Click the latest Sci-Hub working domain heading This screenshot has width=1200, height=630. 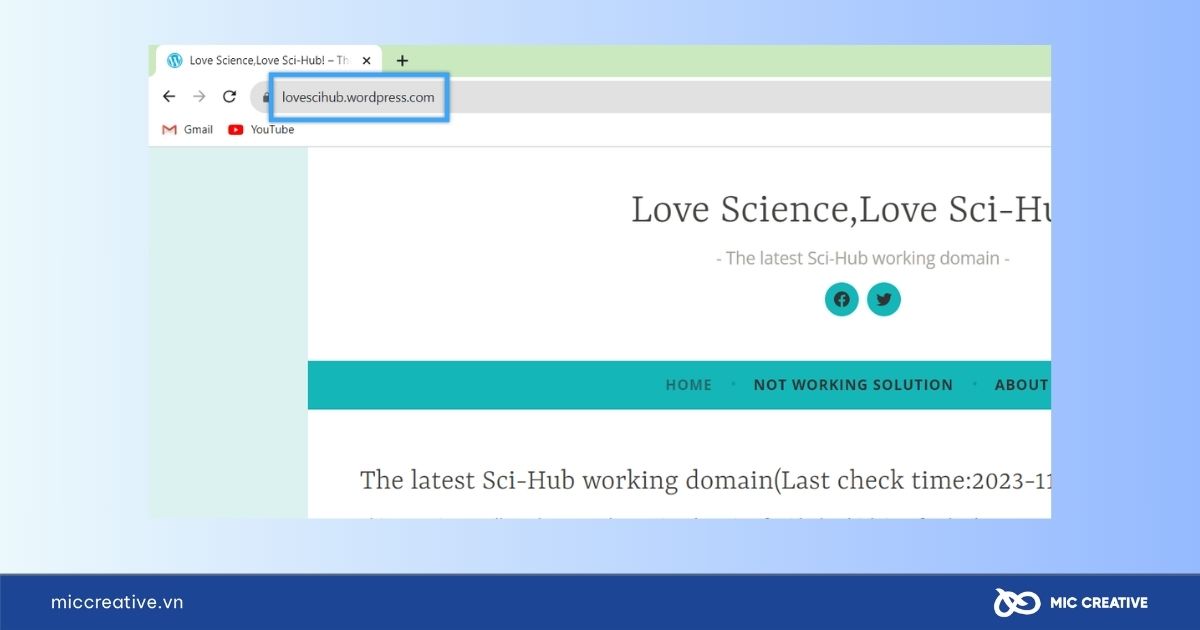click(x=705, y=481)
